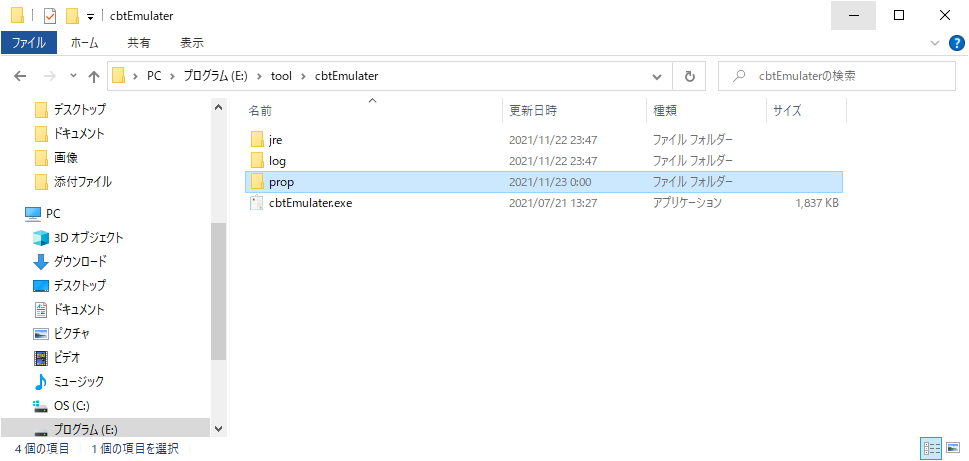Click the navigation pane scroll down arrow

tap(218, 428)
